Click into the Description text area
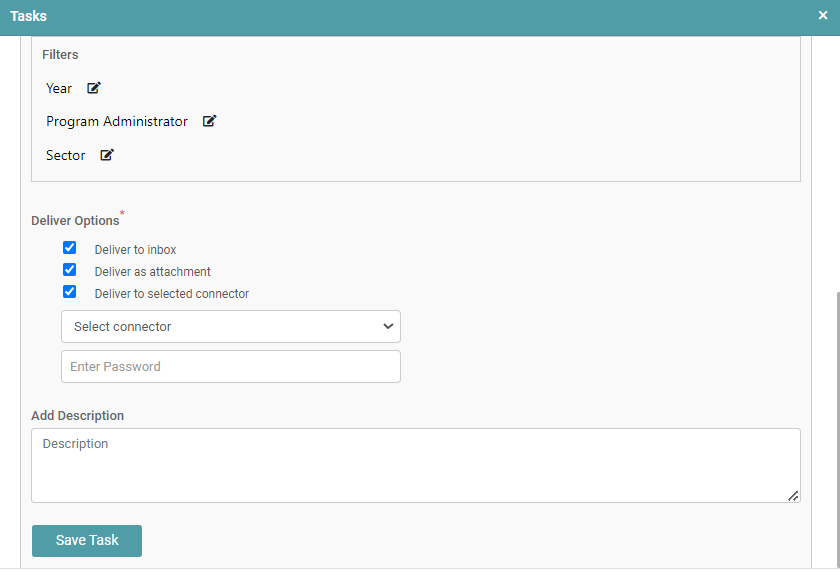This screenshot has width=840, height=587. [415, 465]
